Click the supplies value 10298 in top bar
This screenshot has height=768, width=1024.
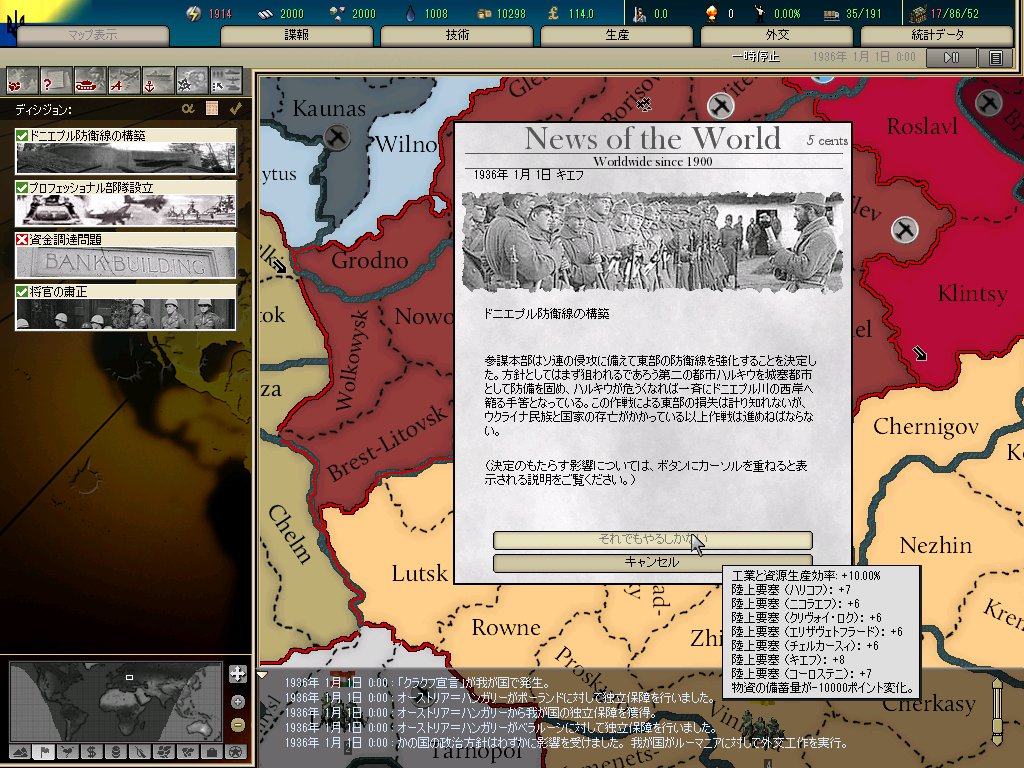(x=510, y=13)
